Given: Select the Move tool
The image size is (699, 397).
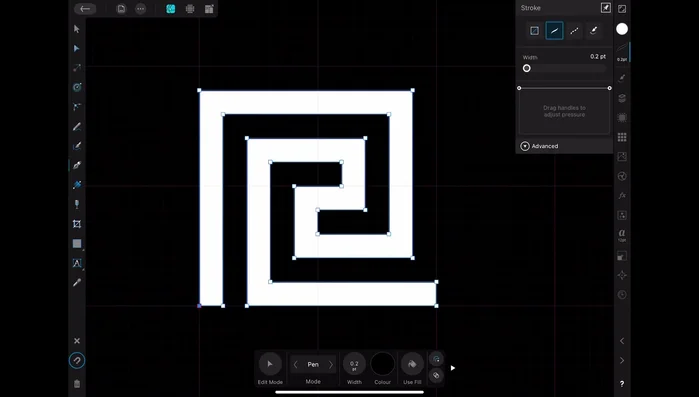Looking at the screenshot, I should 77,29.
